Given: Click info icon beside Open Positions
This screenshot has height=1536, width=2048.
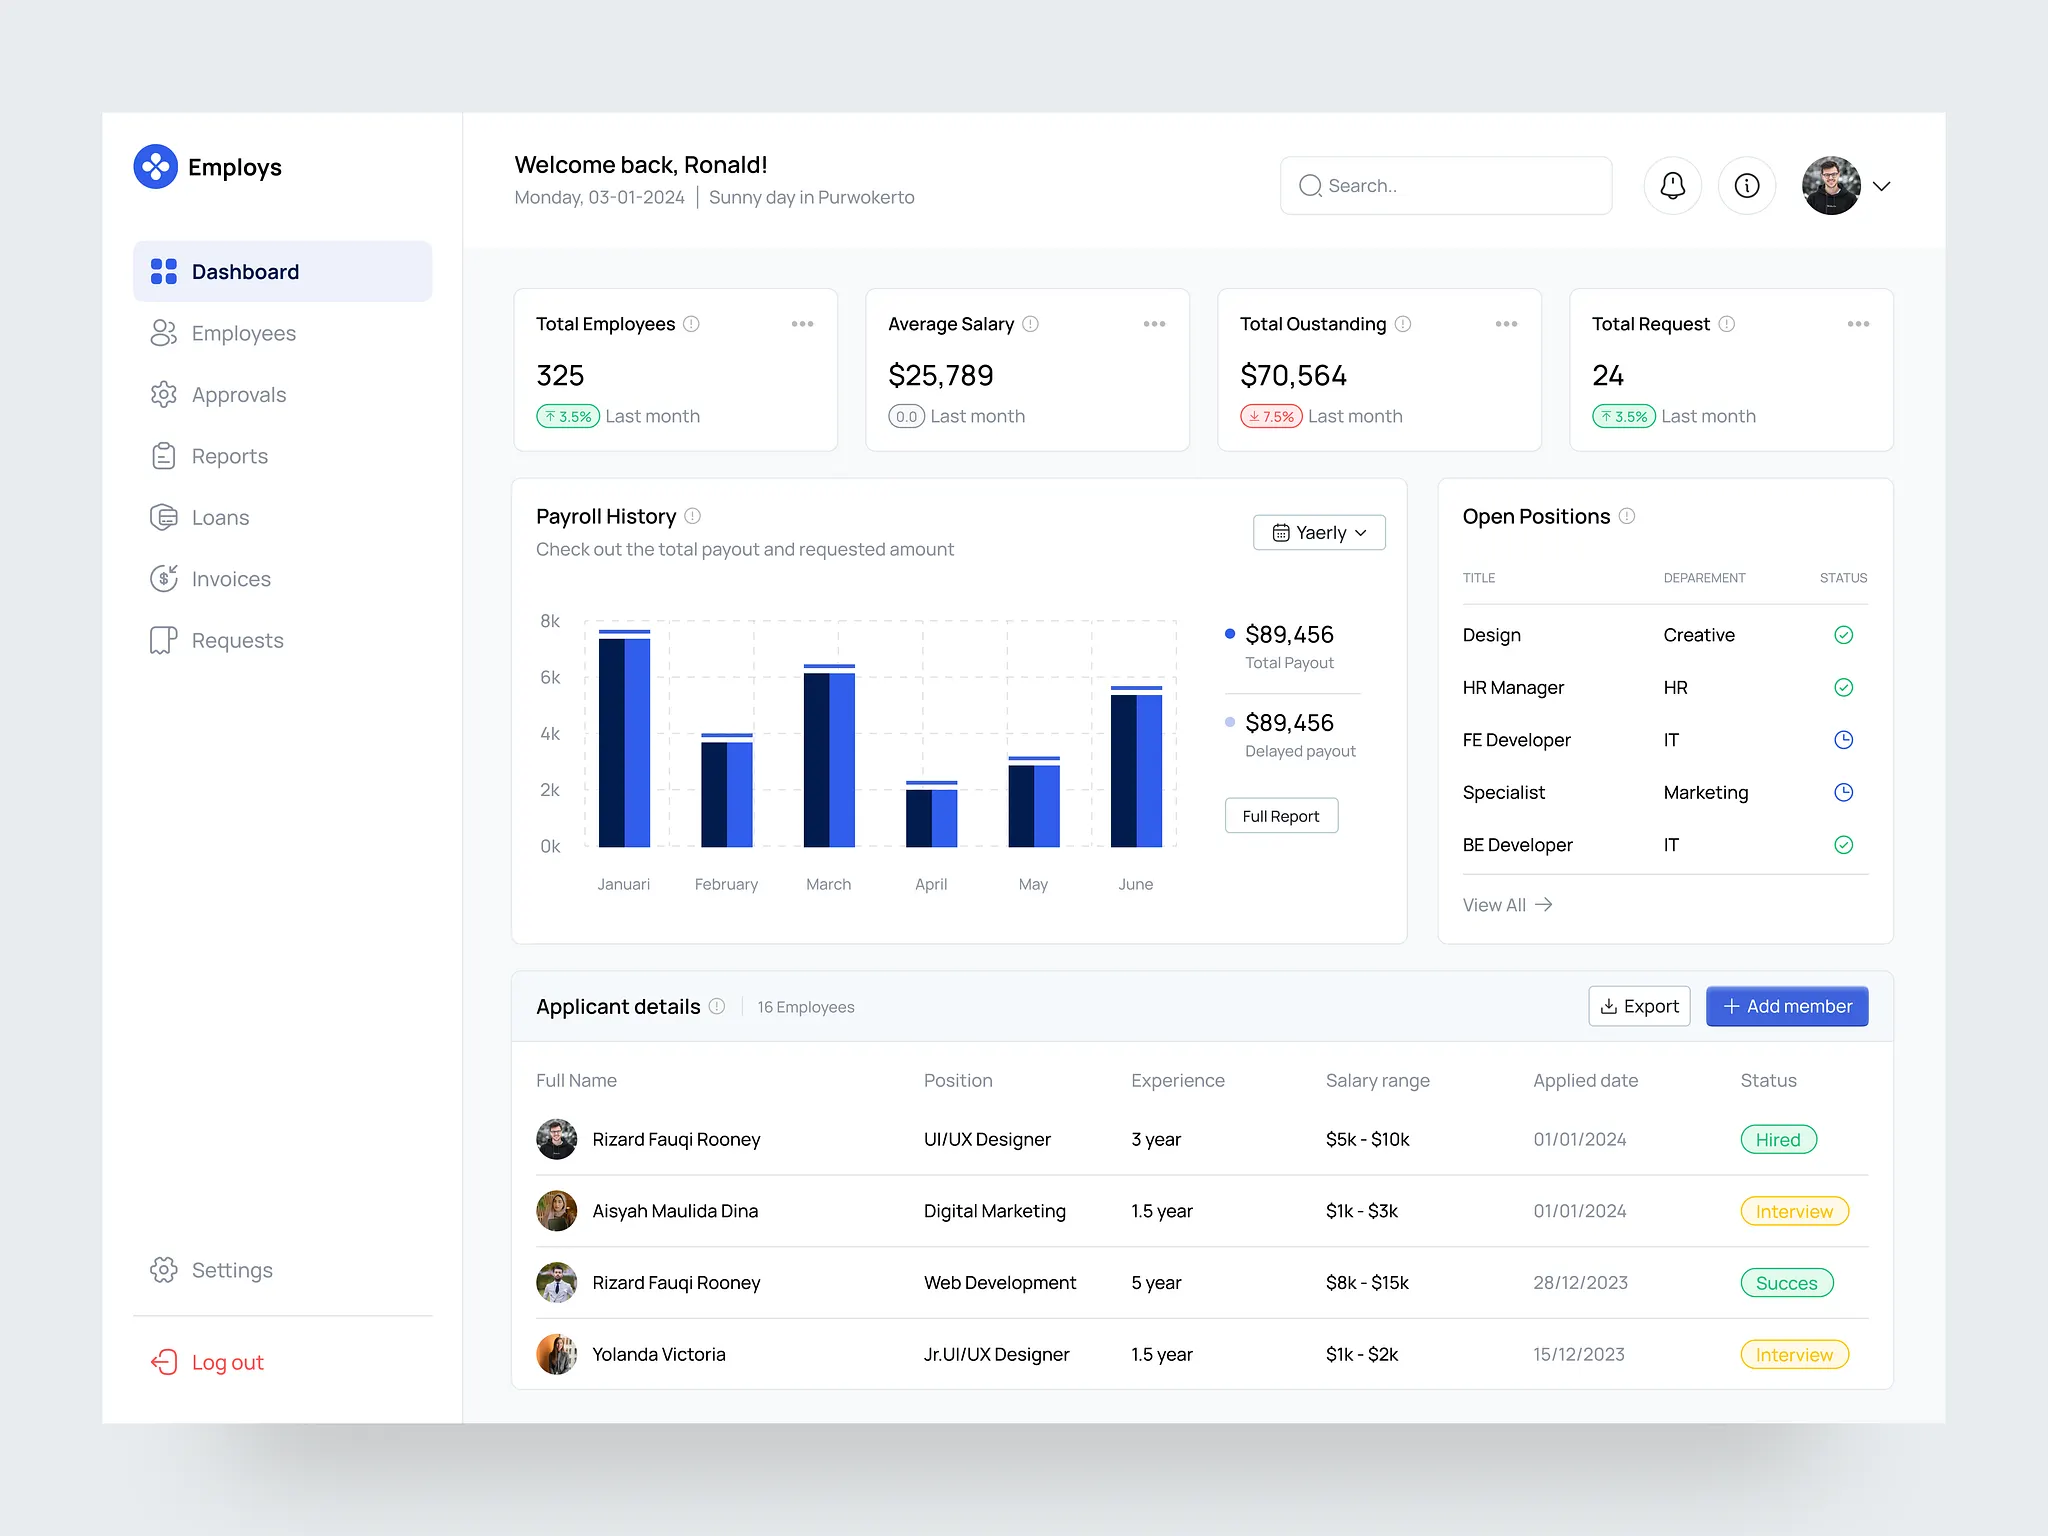Looking at the screenshot, I should coord(1627,516).
